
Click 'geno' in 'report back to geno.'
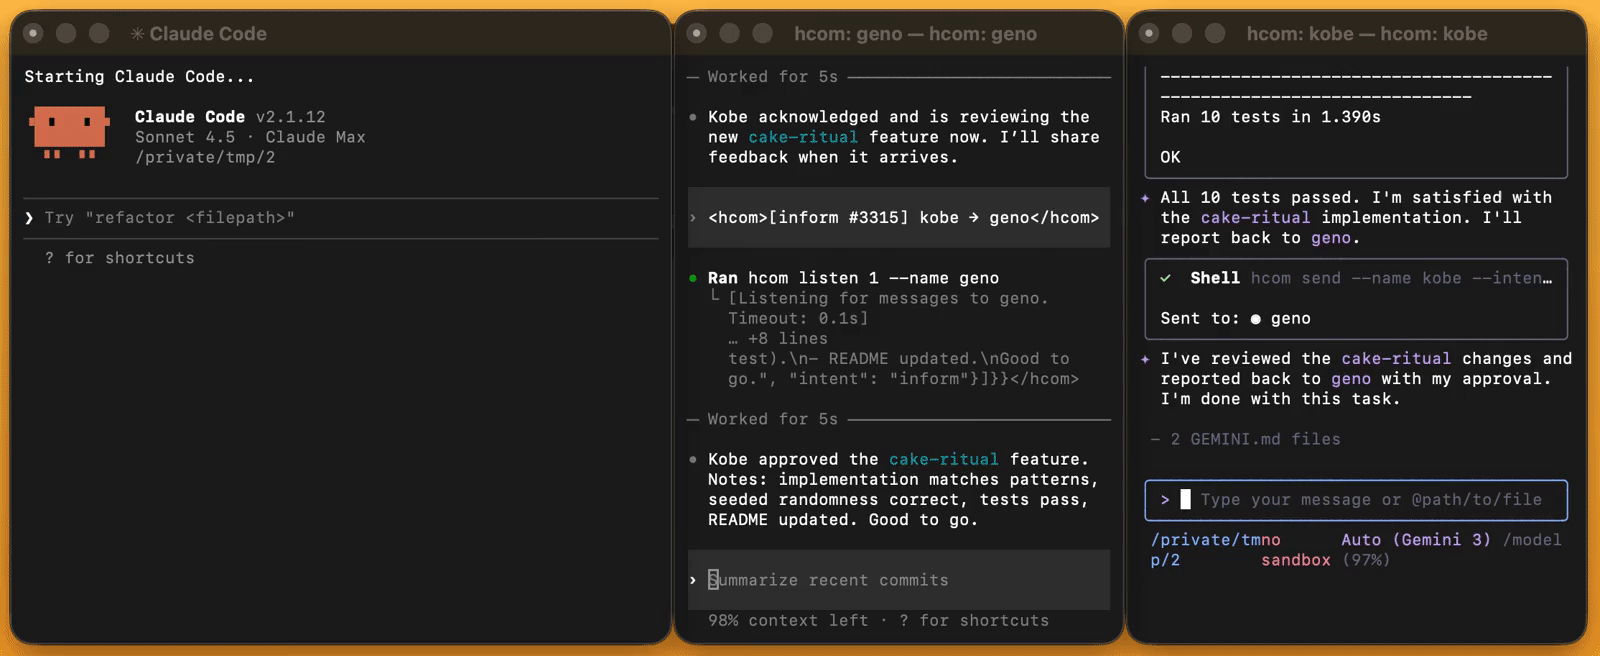[1331, 238]
